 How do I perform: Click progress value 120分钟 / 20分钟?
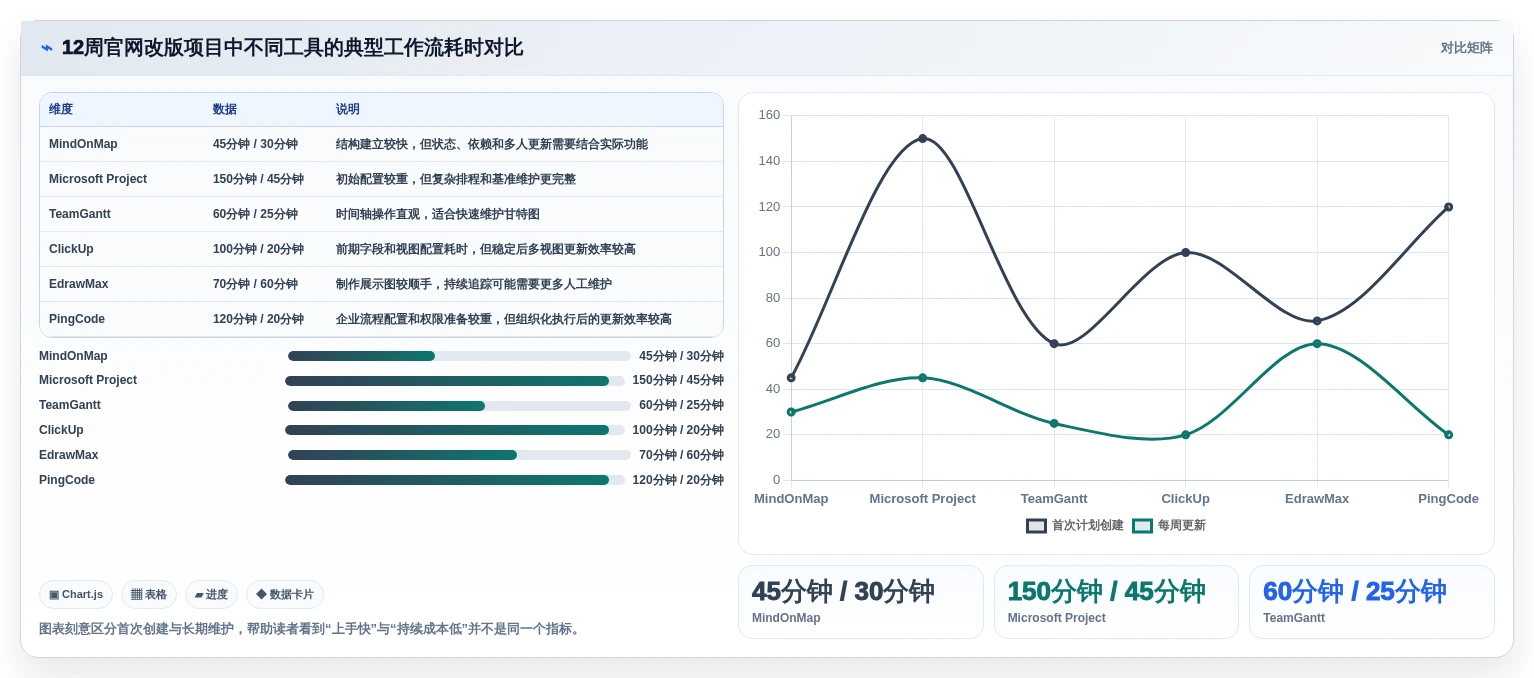coord(678,480)
